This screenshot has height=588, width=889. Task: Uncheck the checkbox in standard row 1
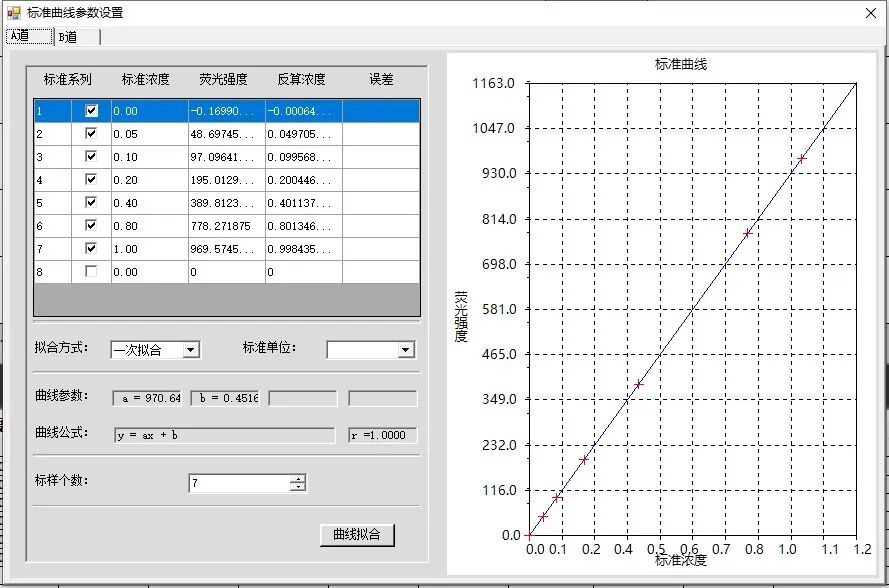coord(91,111)
